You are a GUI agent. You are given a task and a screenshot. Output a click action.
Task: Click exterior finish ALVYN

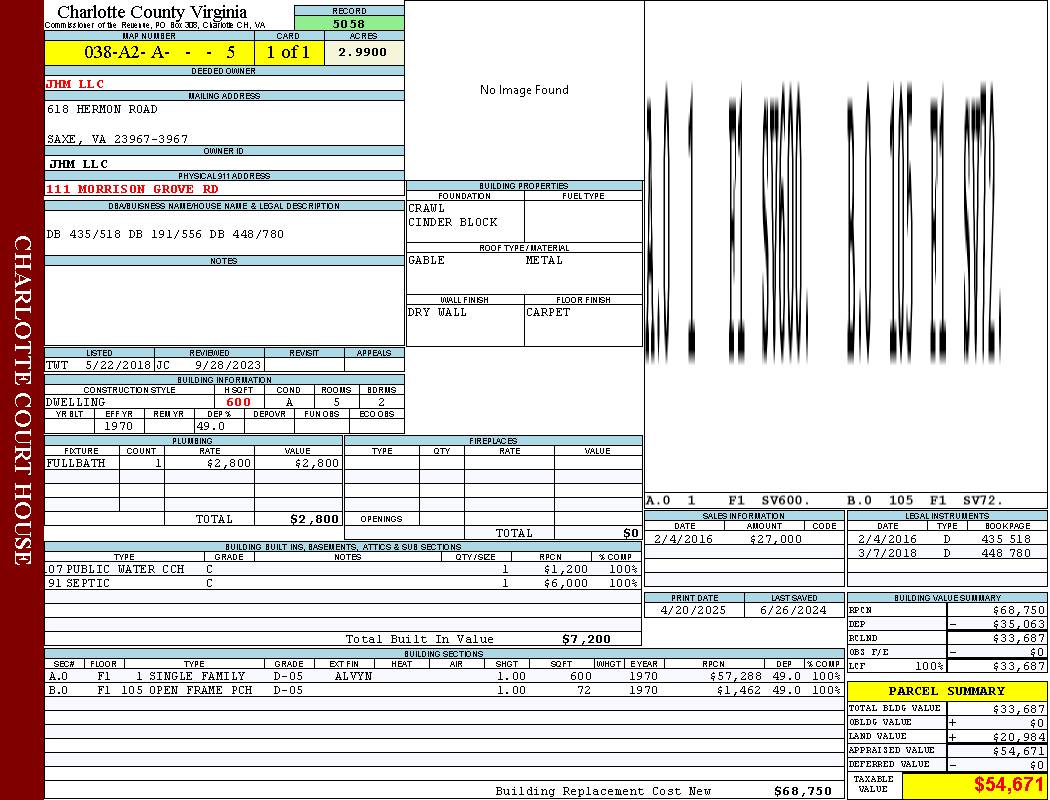coord(353,677)
